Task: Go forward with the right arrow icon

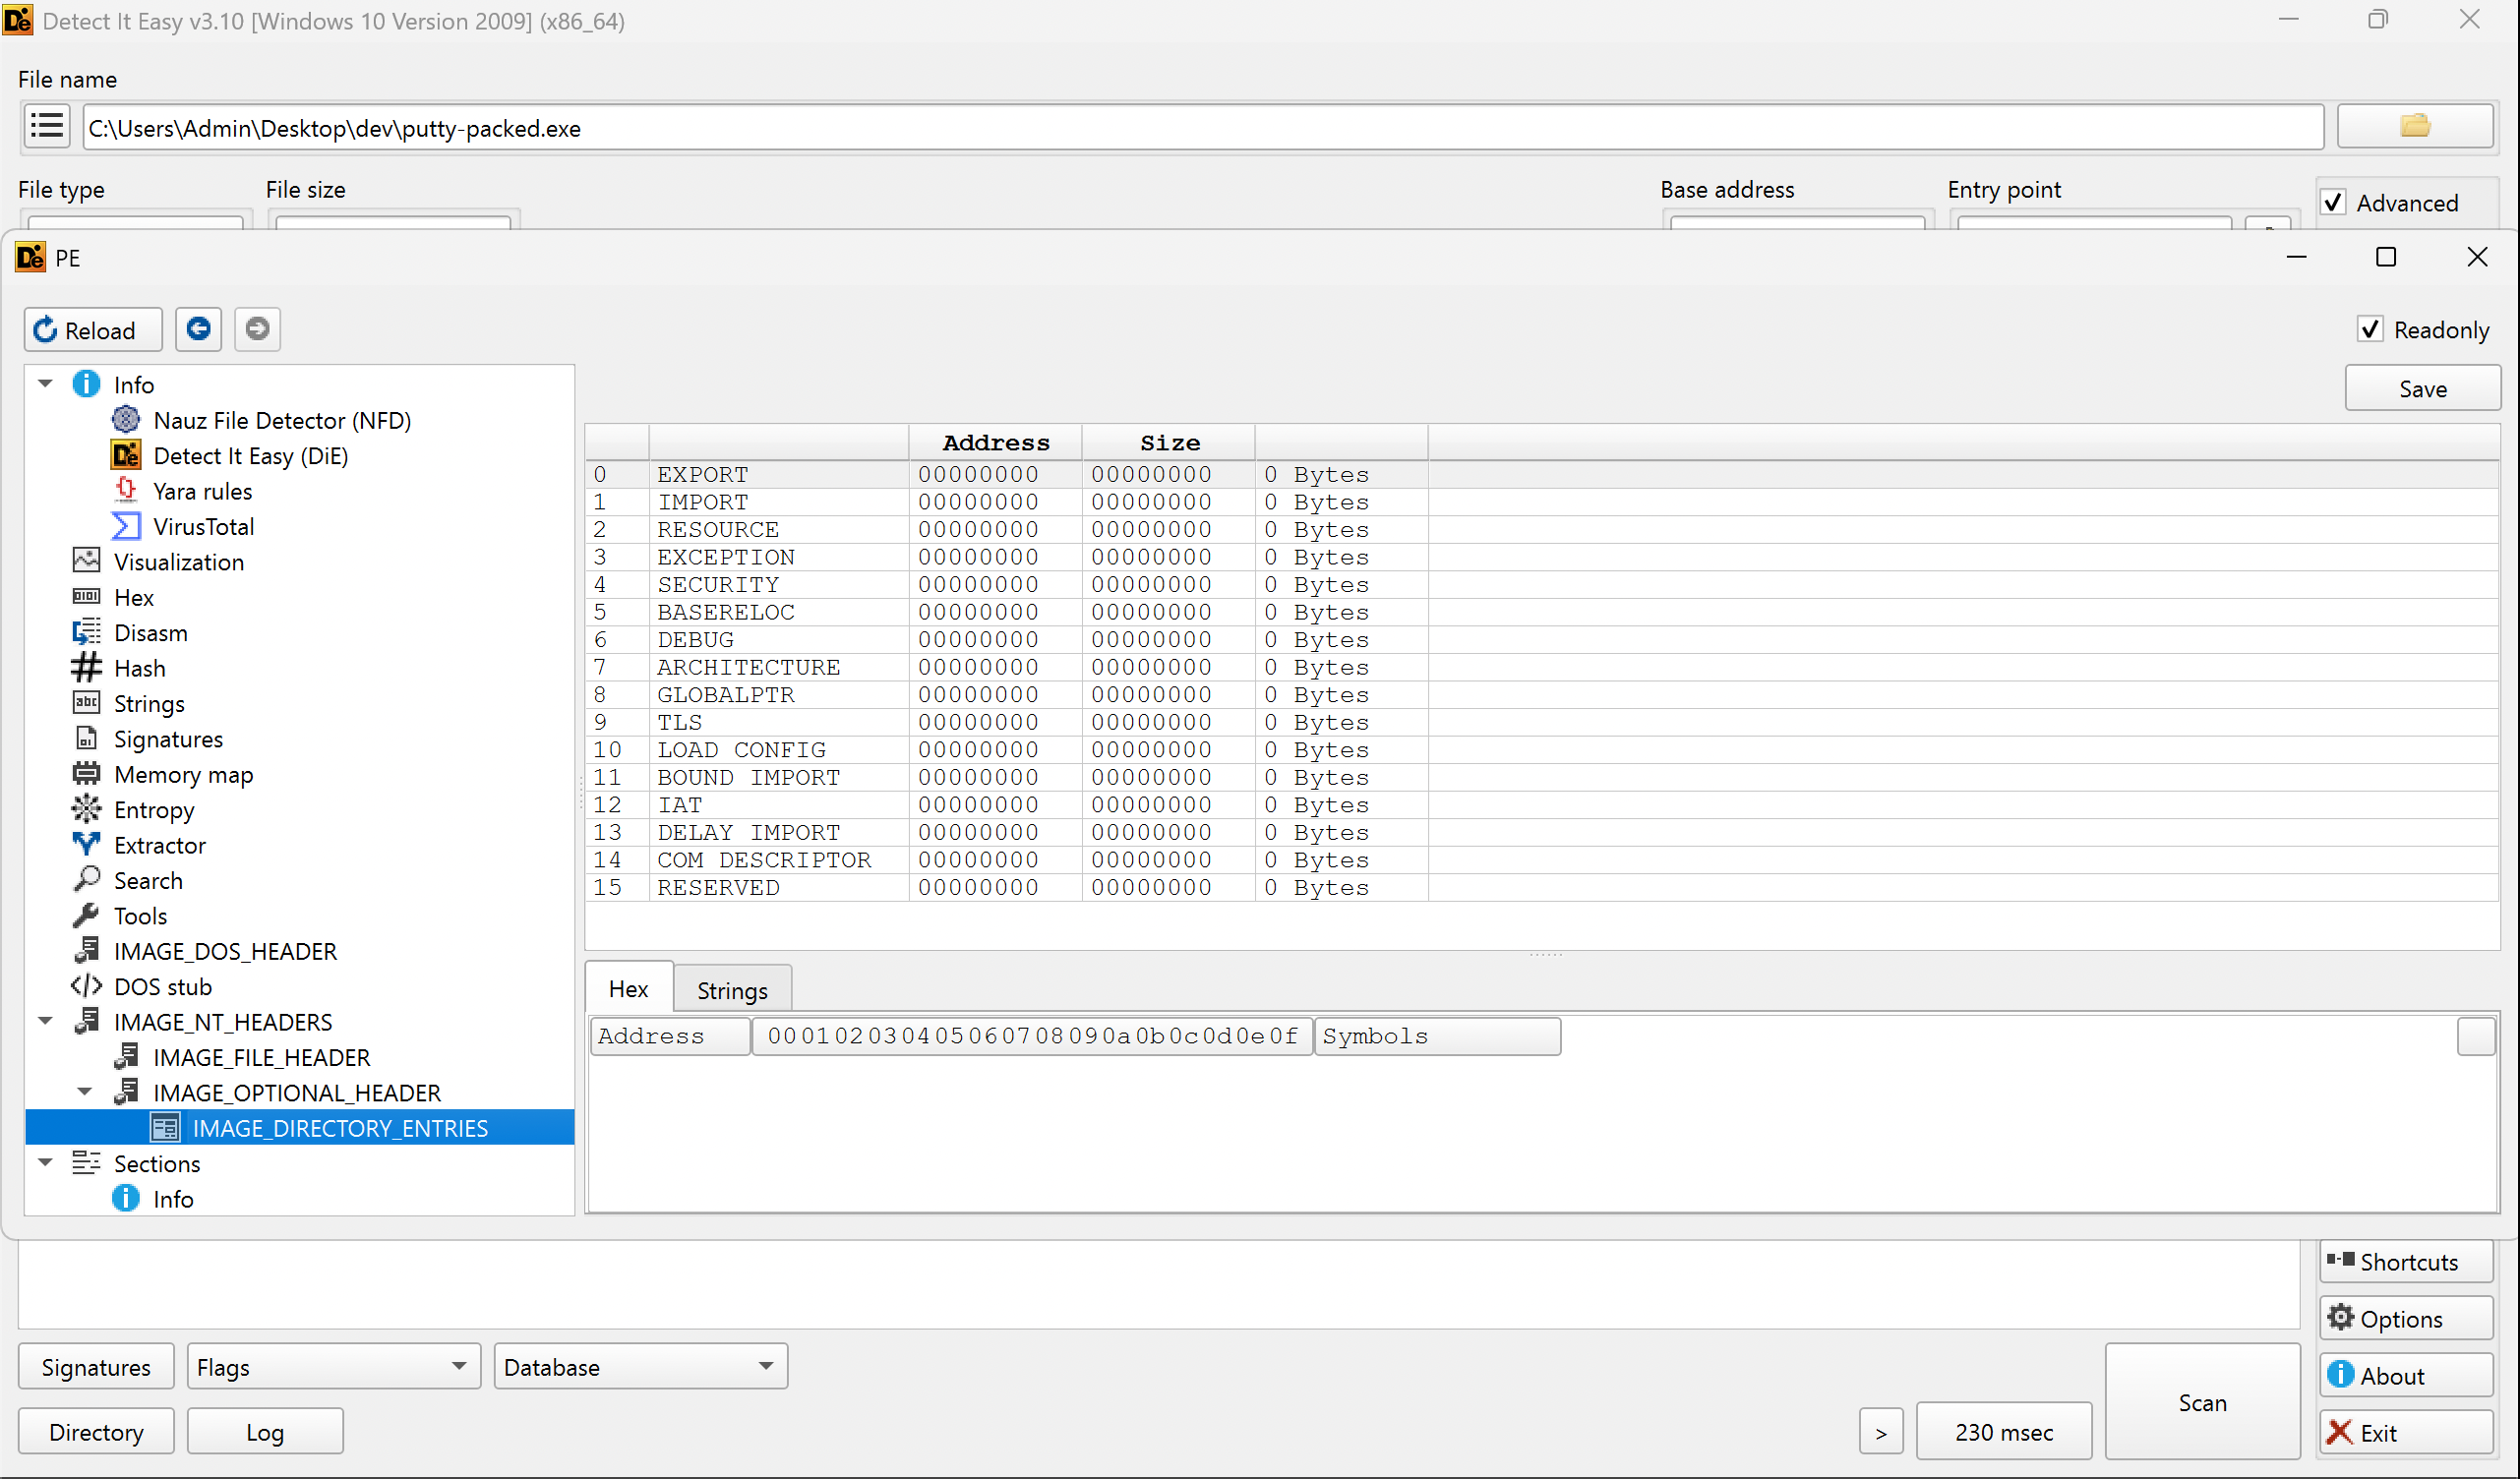Action: click(257, 329)
